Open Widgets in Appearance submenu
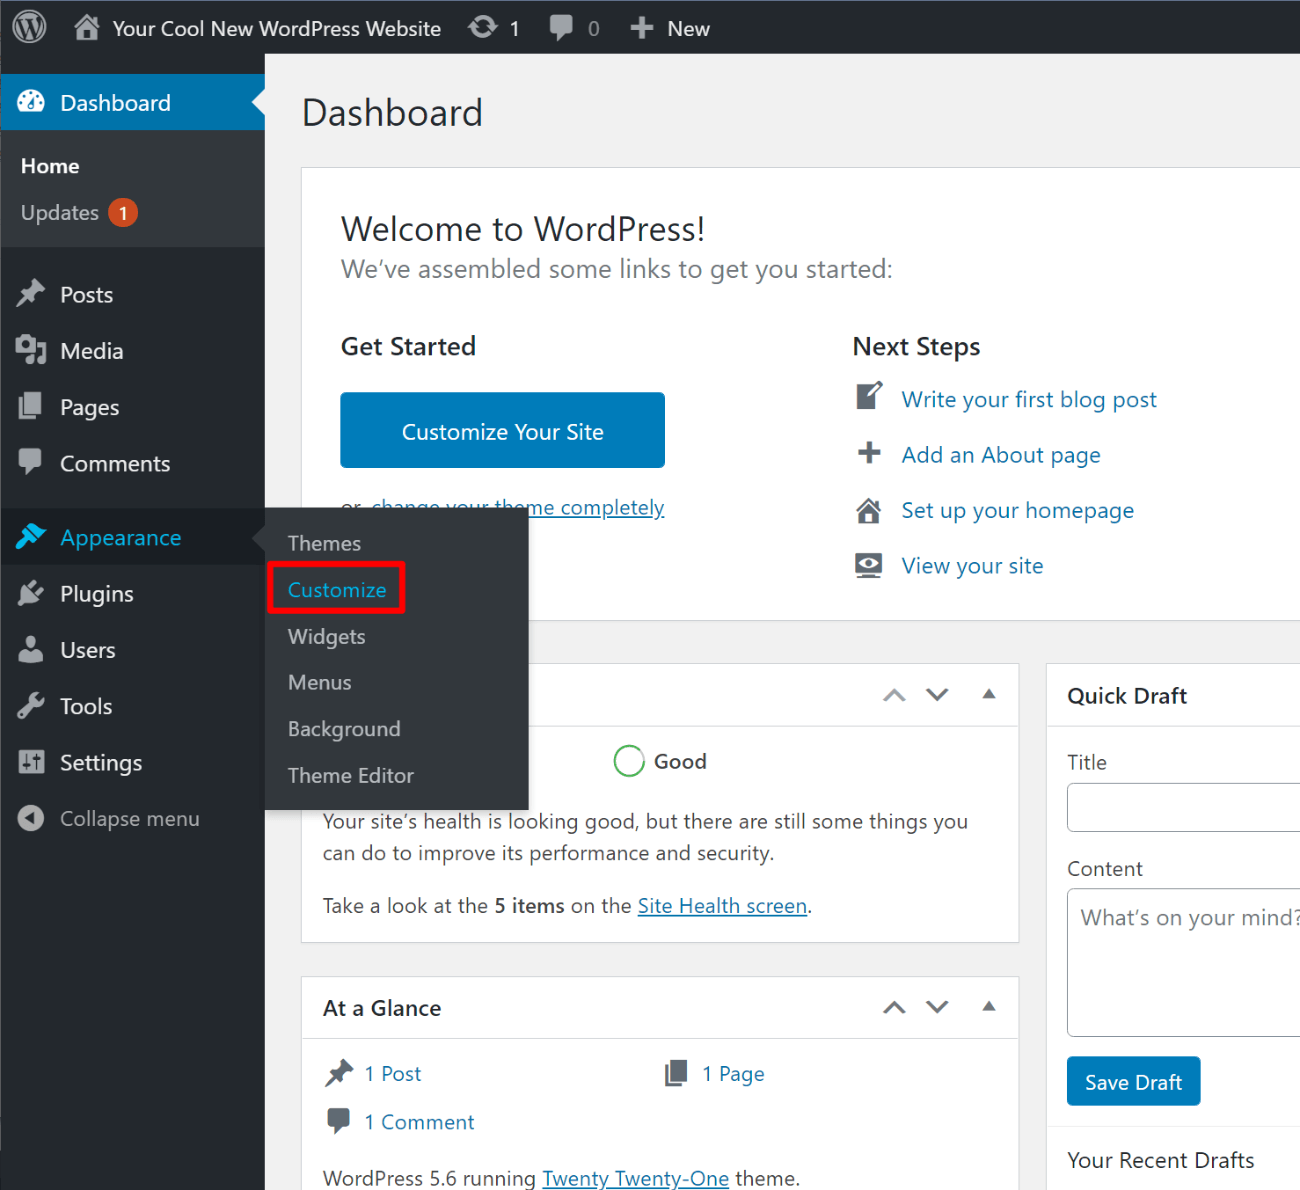 click(x=327, y=637)
